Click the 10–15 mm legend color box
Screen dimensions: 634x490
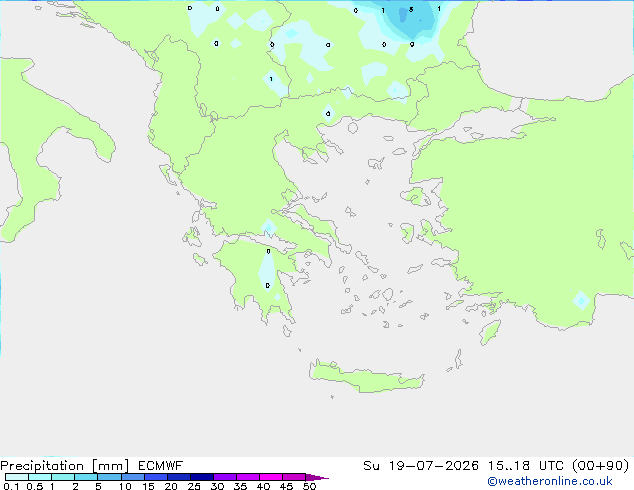tap(132, 477)
